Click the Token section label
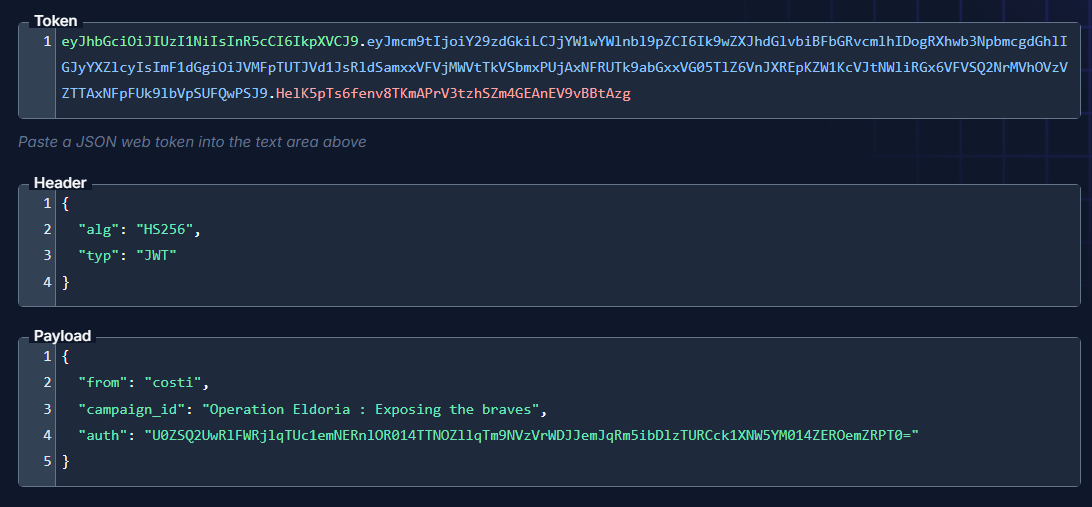This screenshot has height=507, width=1092. pyautogui.click(x=56, y=20)
